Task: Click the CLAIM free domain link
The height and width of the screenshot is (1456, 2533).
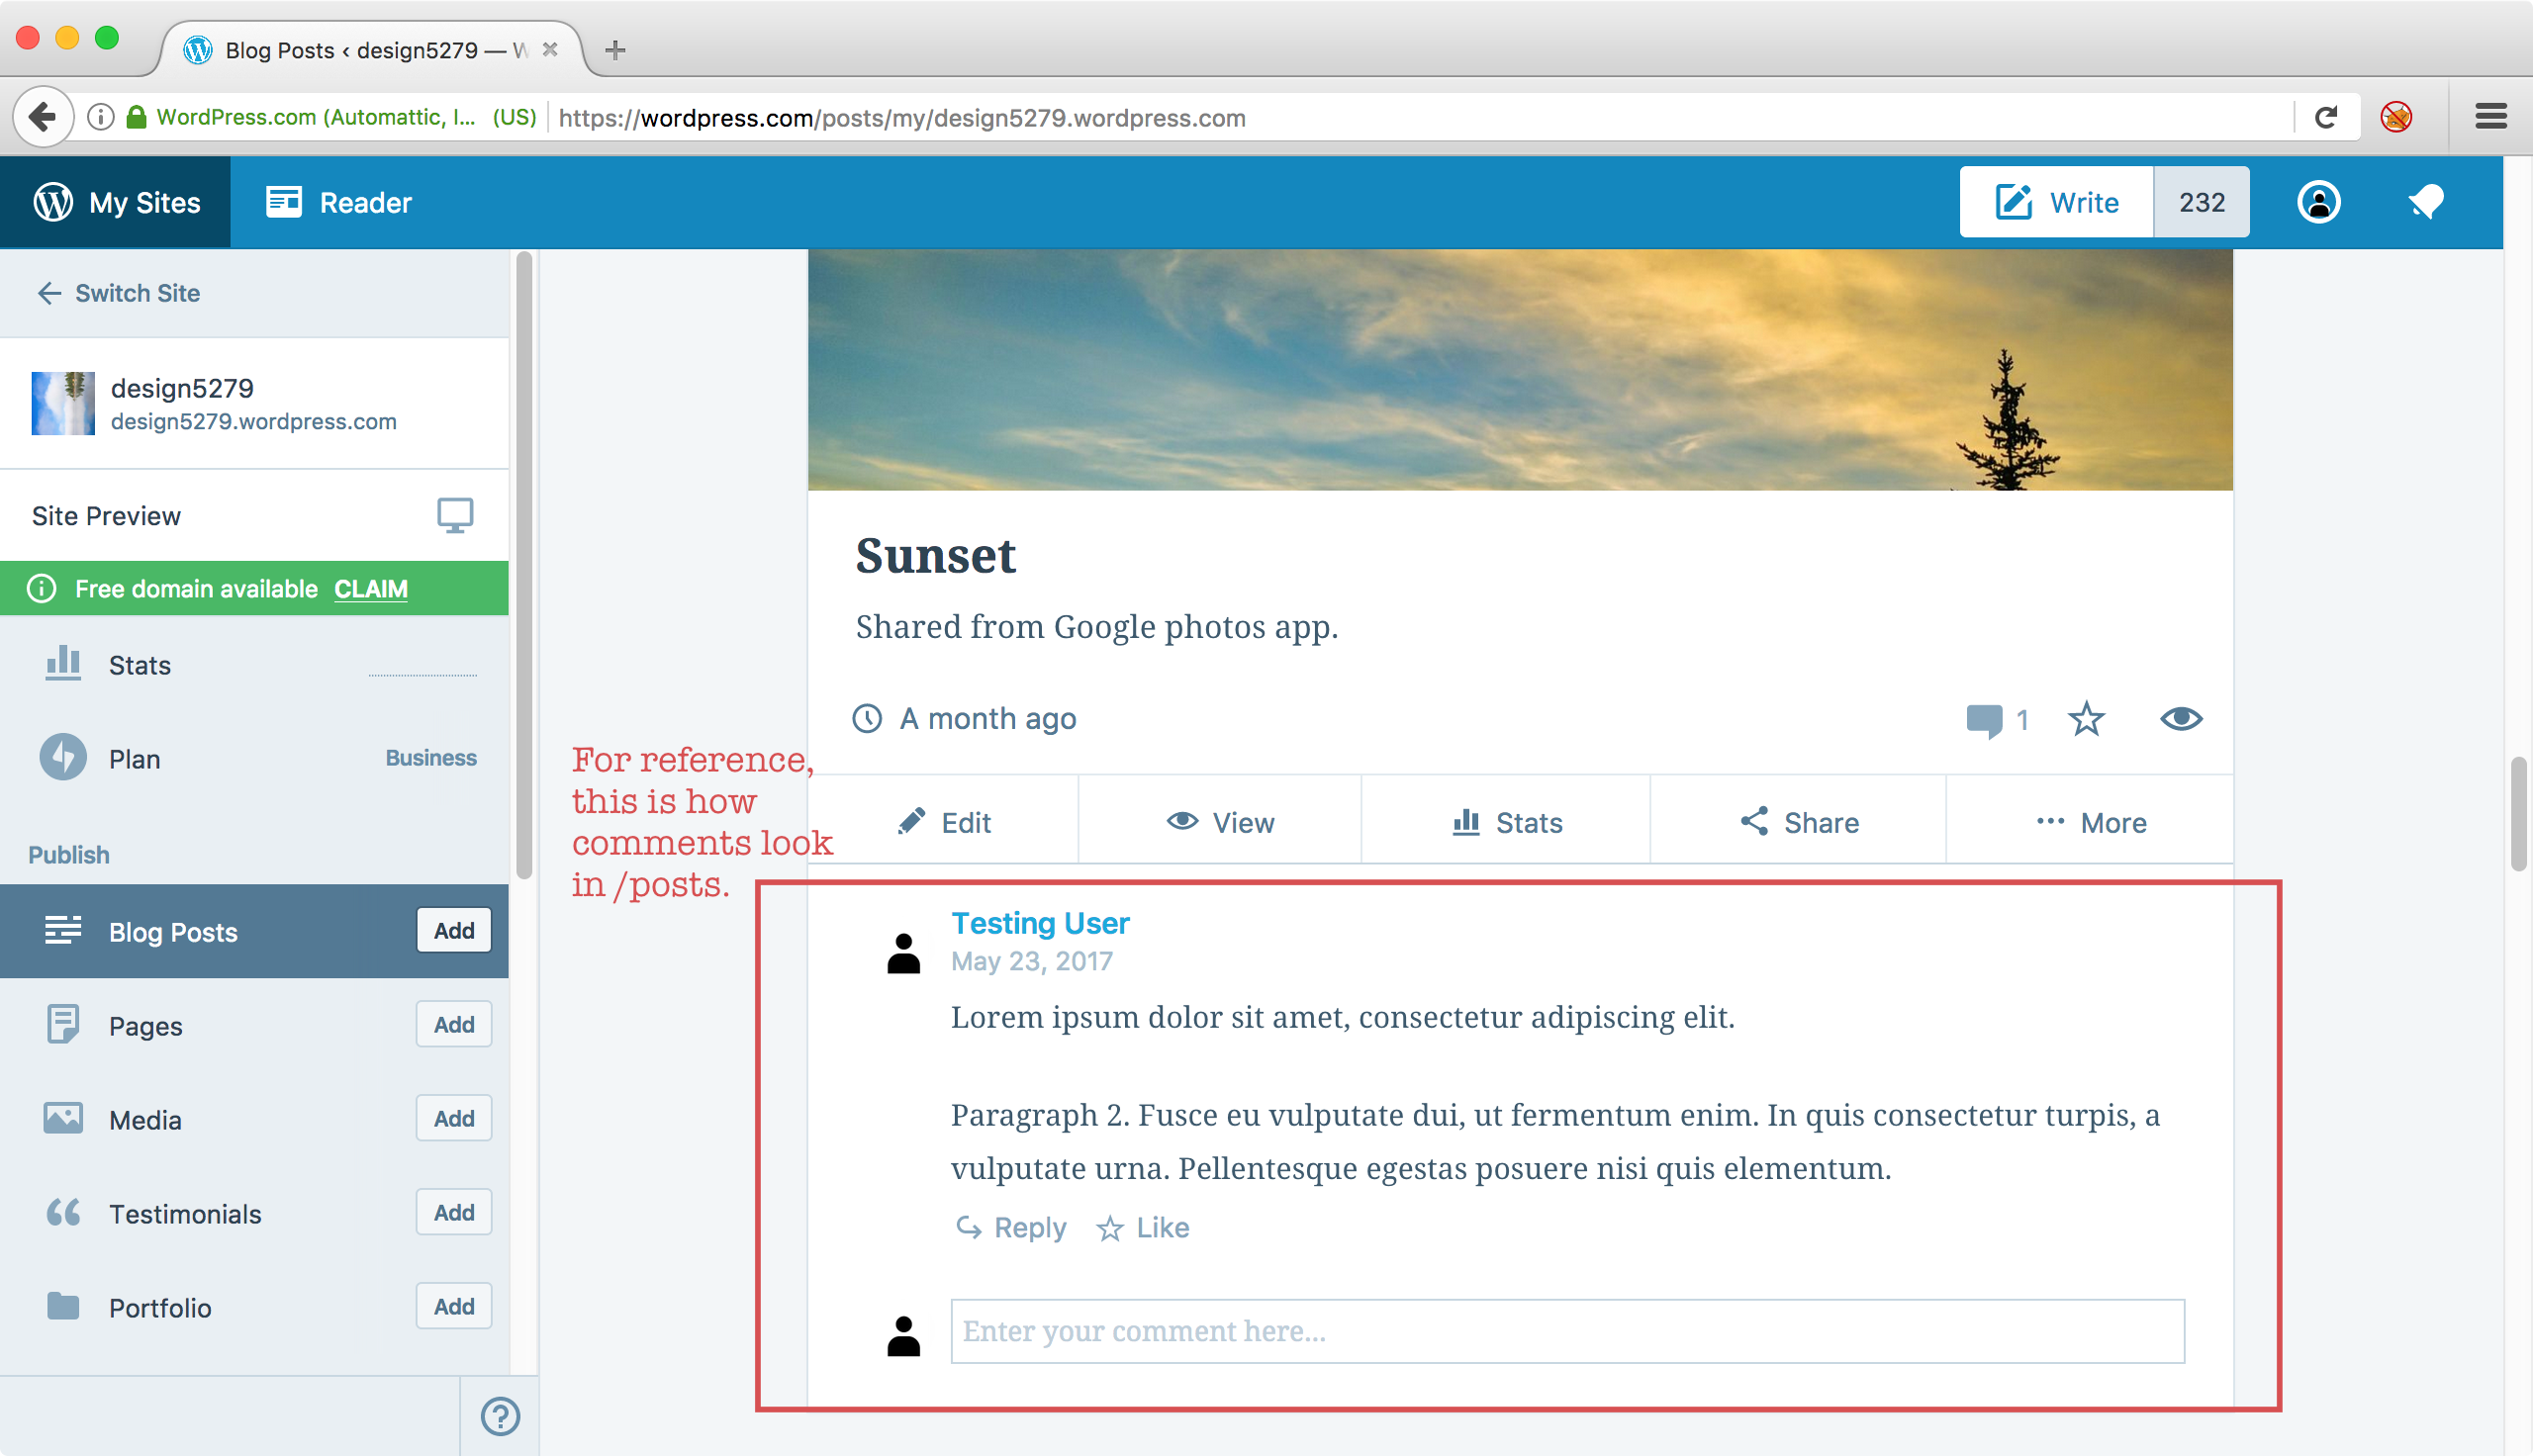Action: coord(371,589)
